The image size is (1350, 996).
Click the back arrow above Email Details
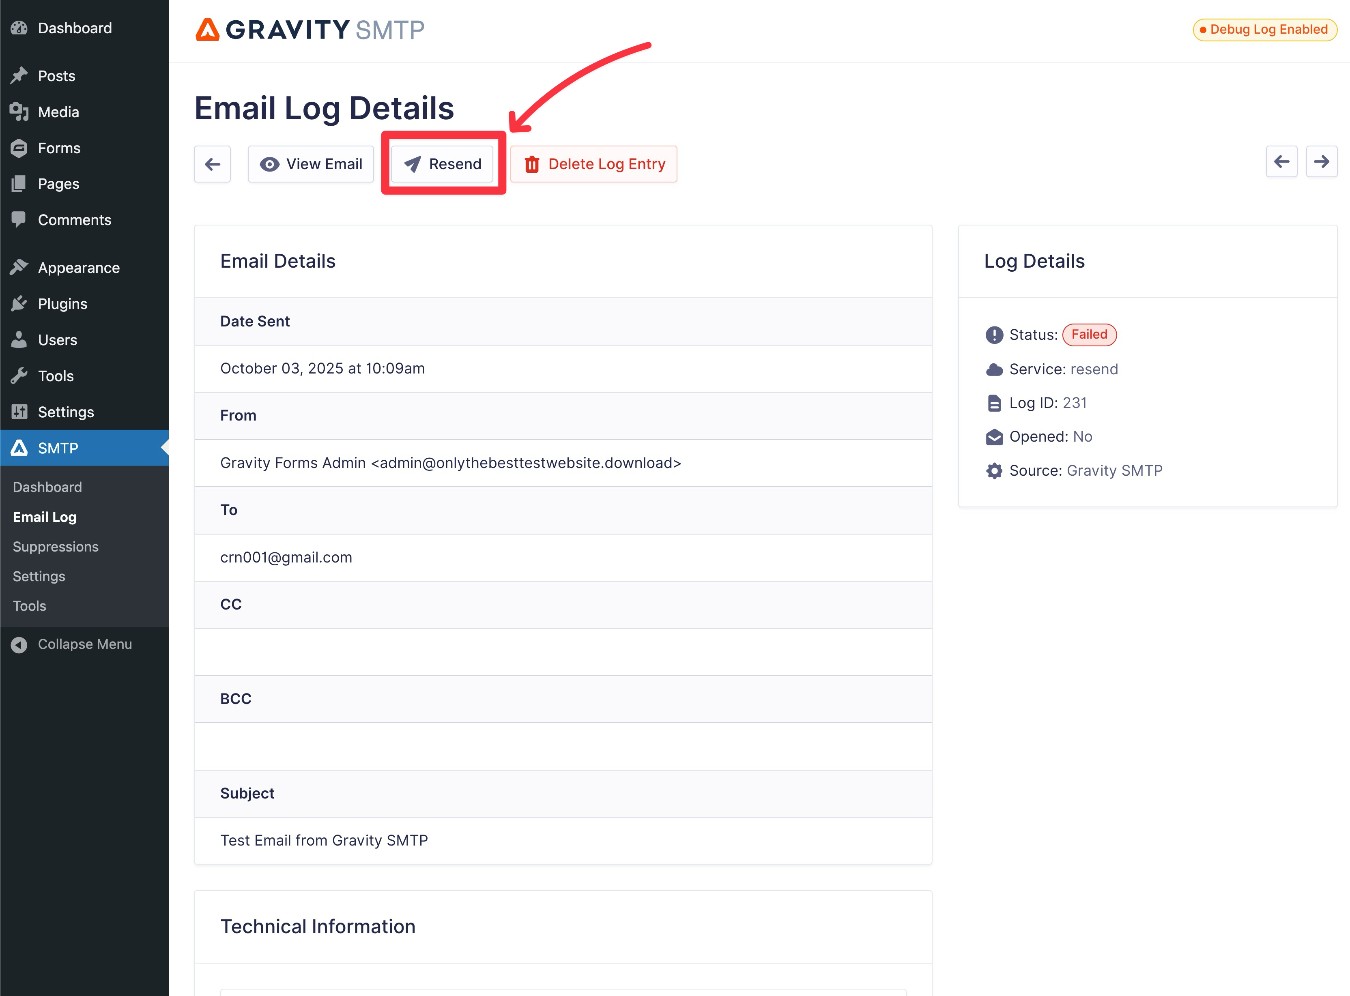point(212,163)
